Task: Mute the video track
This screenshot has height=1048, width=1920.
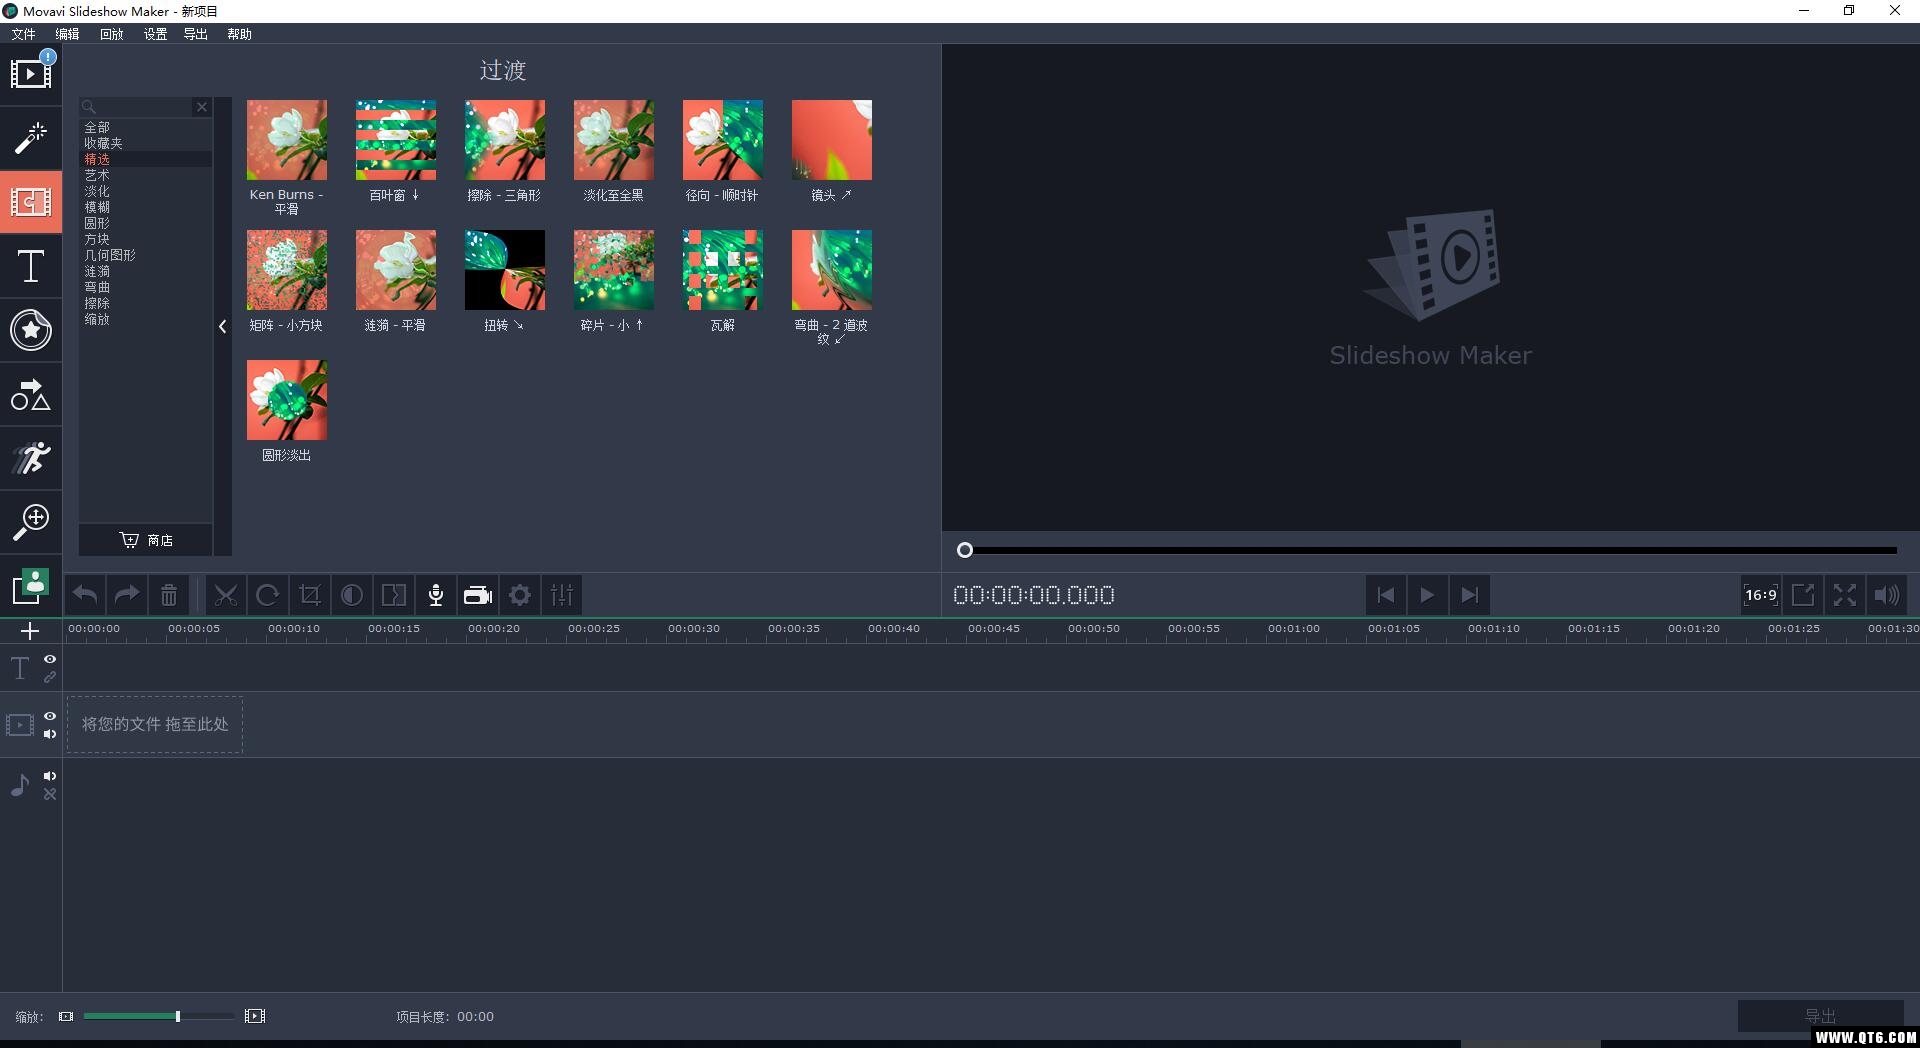Action: 50,734
